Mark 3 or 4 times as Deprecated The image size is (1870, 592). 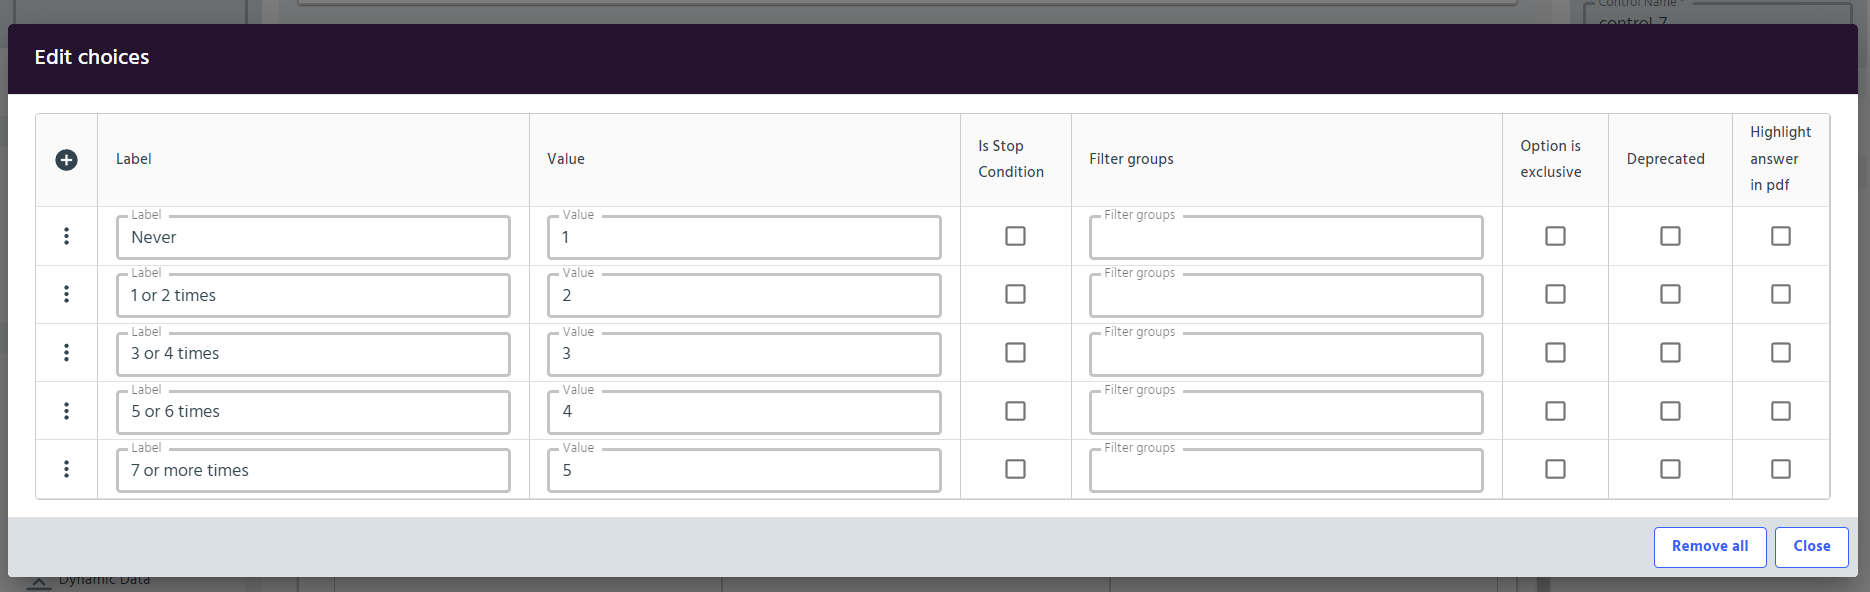[x=1670, y=352]
